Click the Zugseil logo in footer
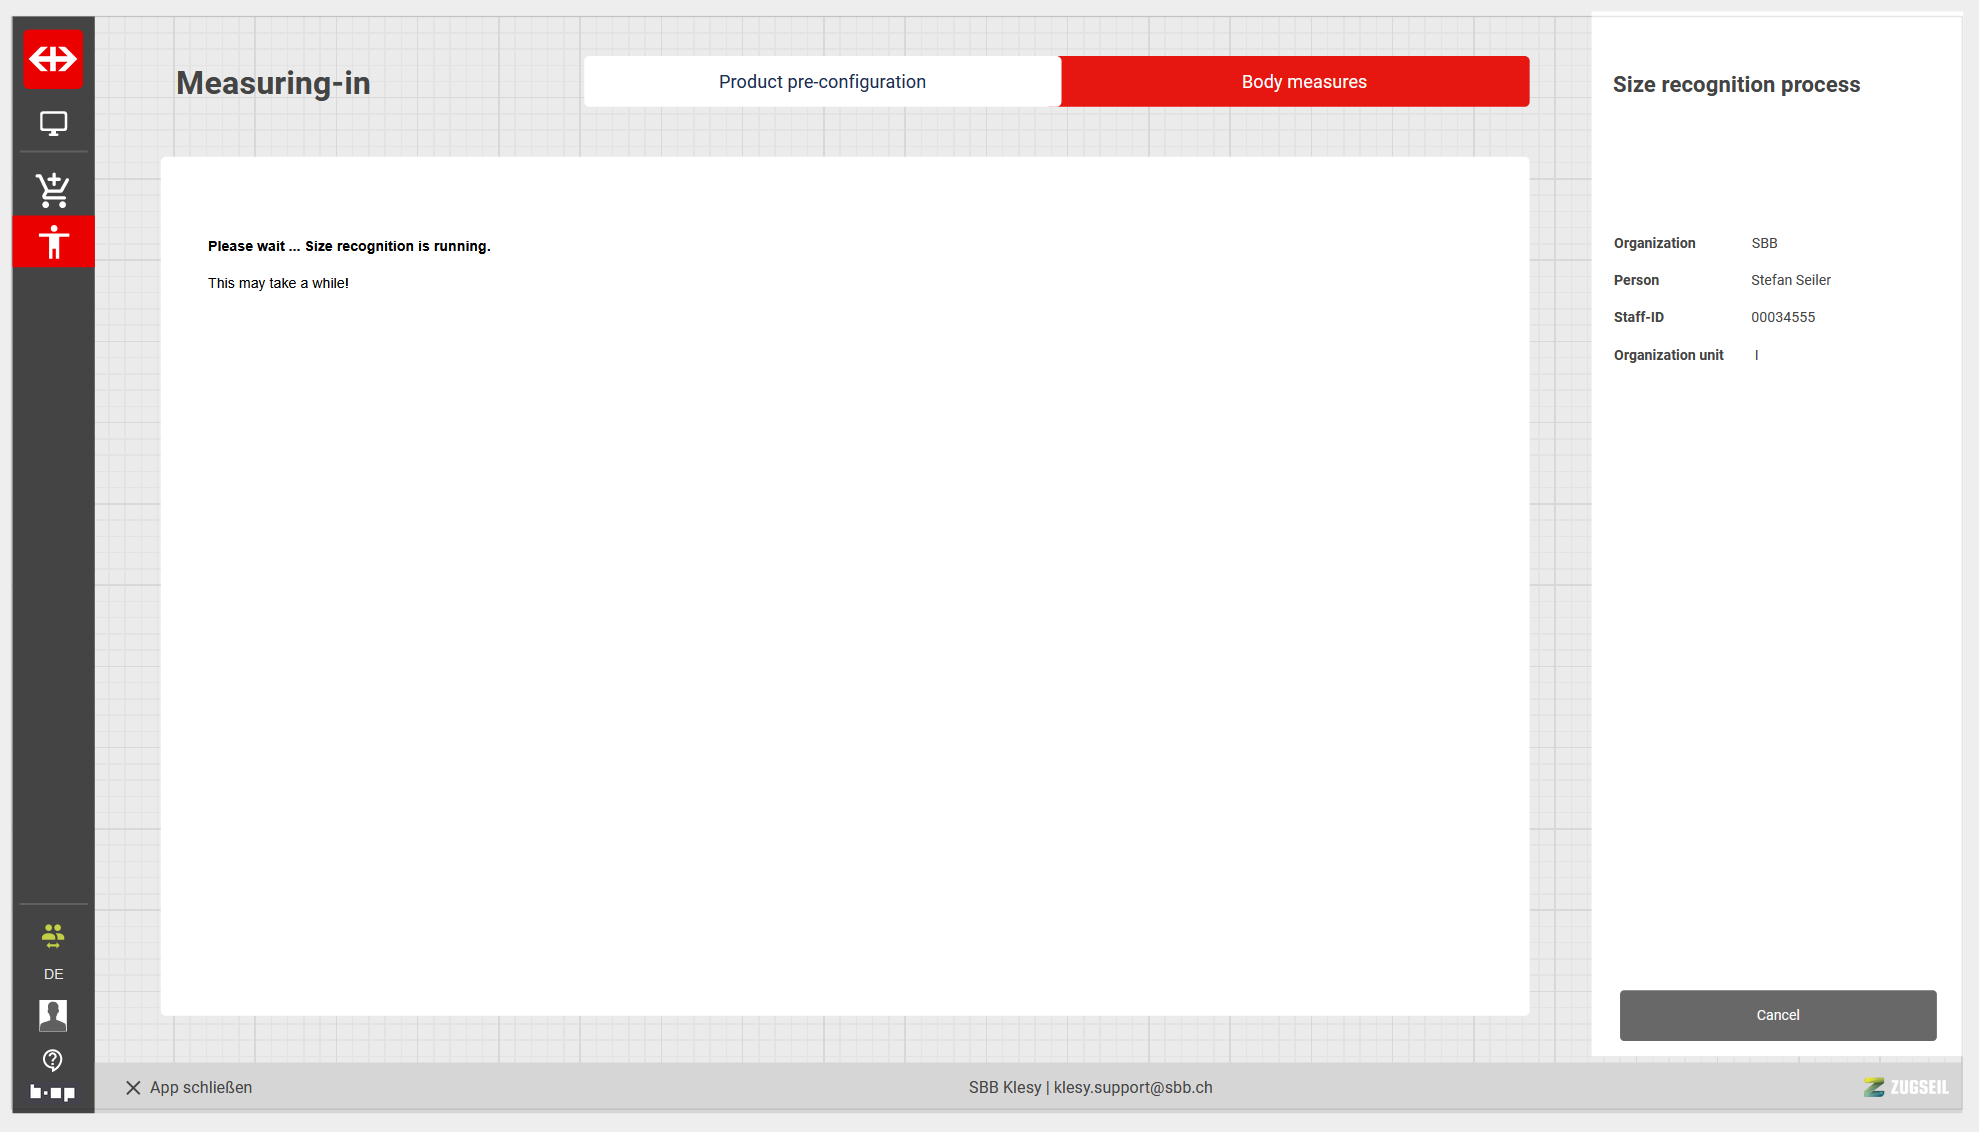The width and height of the screenshot is (1979, 1132). [1906, 1087]
